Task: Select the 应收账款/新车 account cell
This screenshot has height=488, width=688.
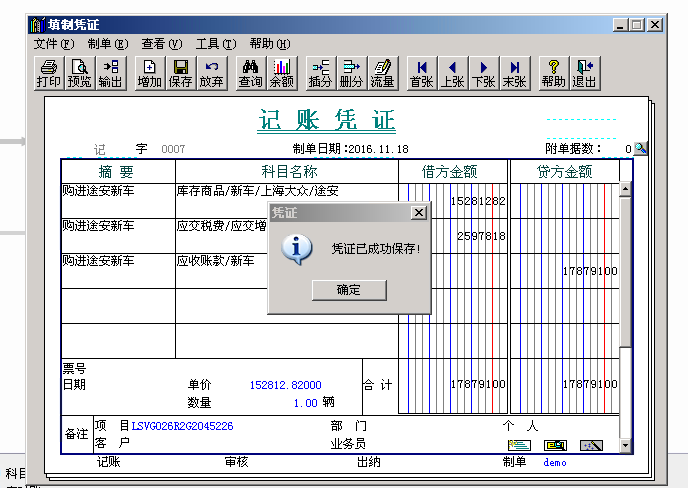Action: [x=222, y=271]
